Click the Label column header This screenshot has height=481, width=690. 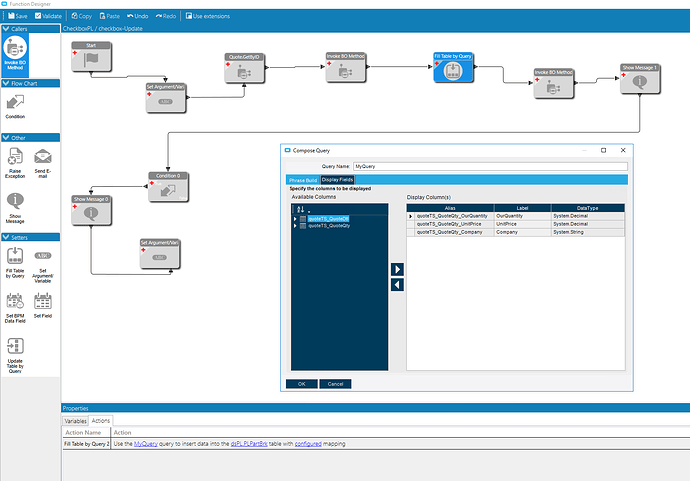tap(522, 208)
